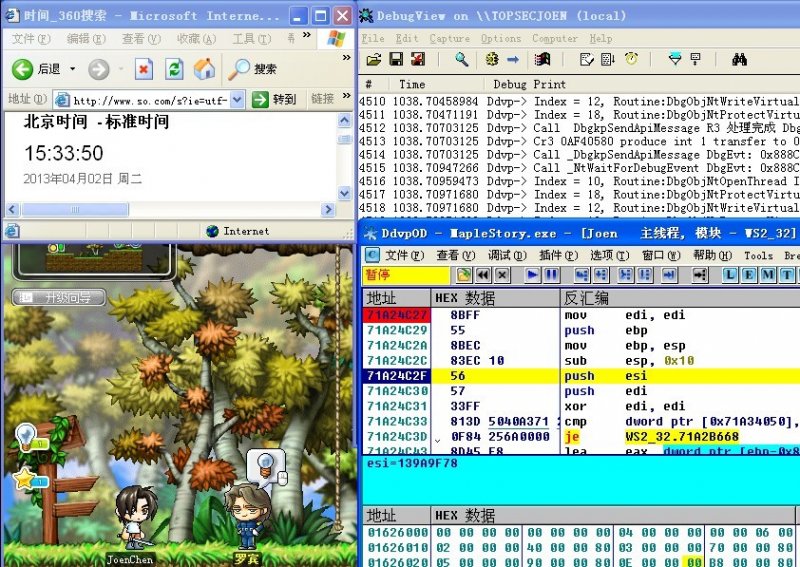Open the 选项(T) menu in DdvpOD
The height and width of the screenshot is (567, 800).
(609, 255)
